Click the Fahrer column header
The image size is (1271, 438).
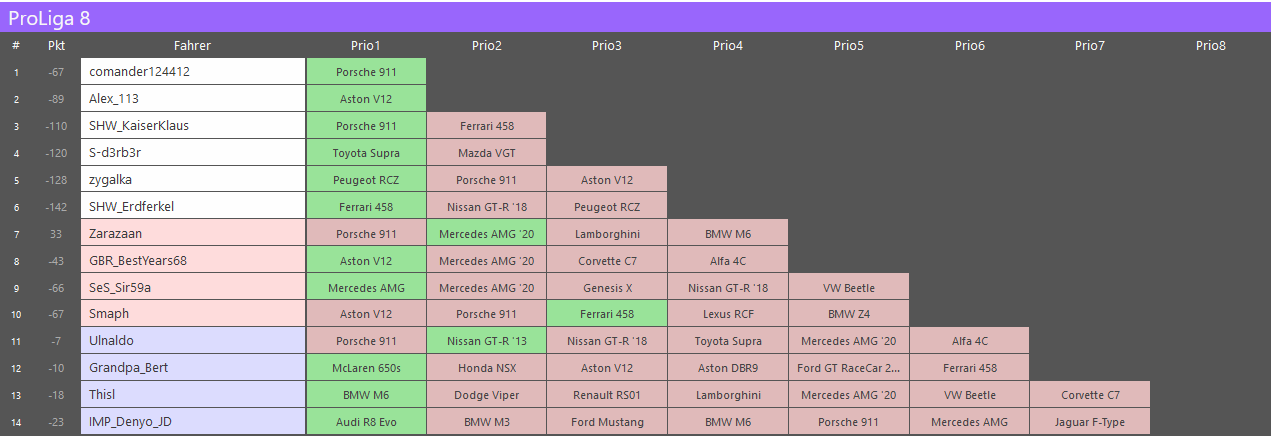(192, 45)
